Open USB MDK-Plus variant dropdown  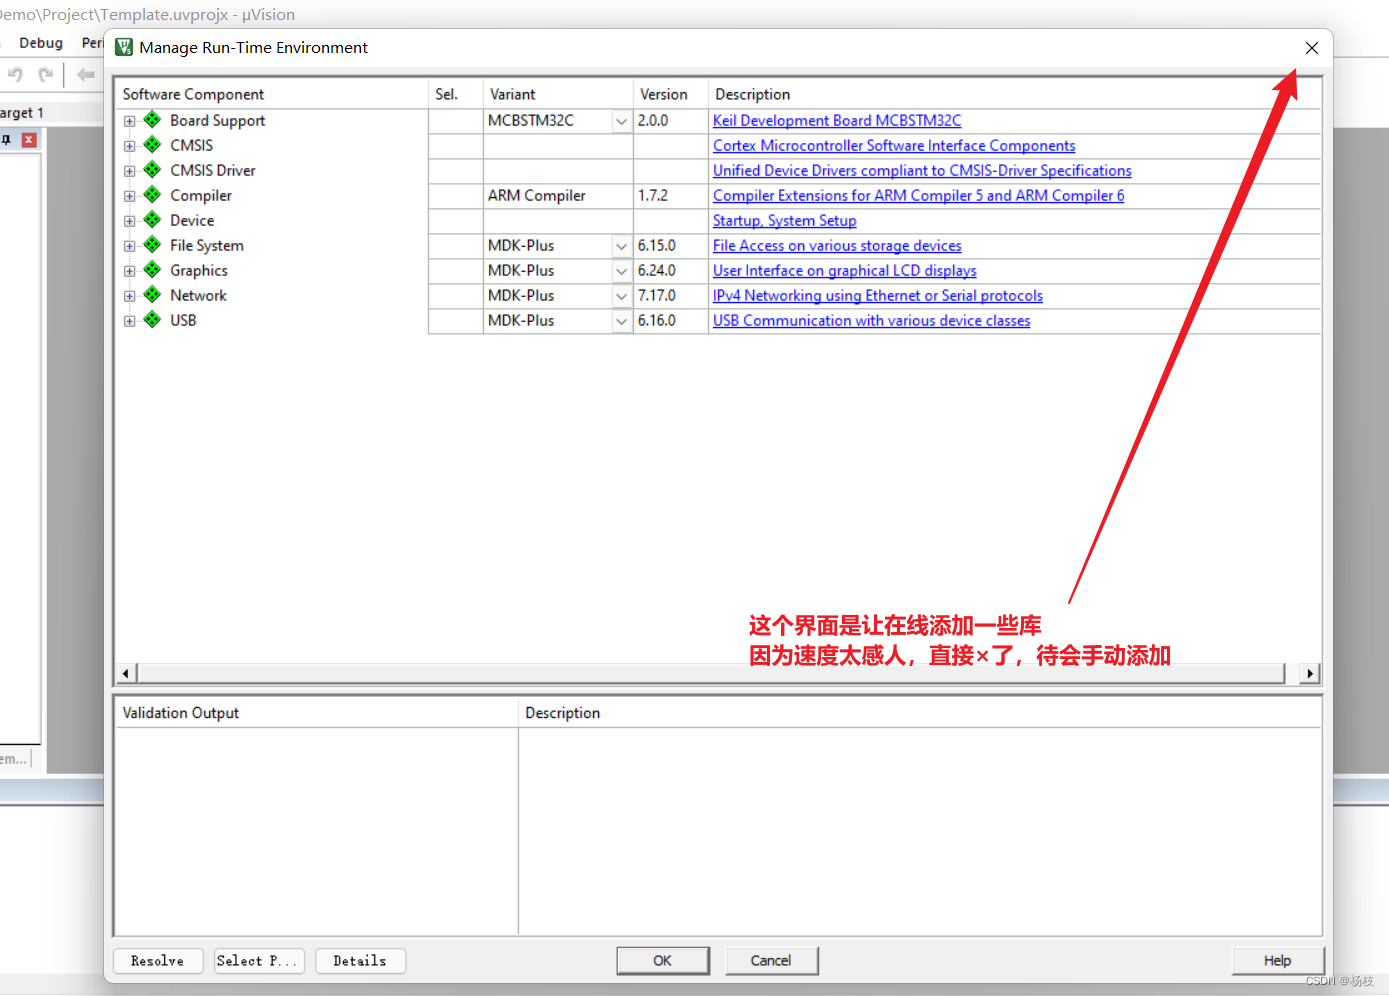(x=621, y=321)
